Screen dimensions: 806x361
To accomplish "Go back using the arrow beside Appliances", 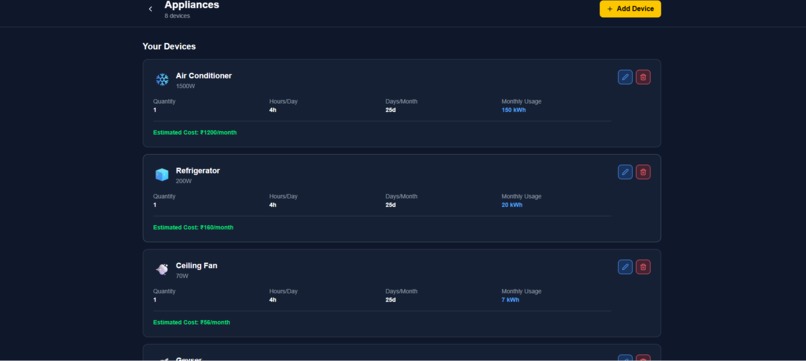I will (150, 9).
